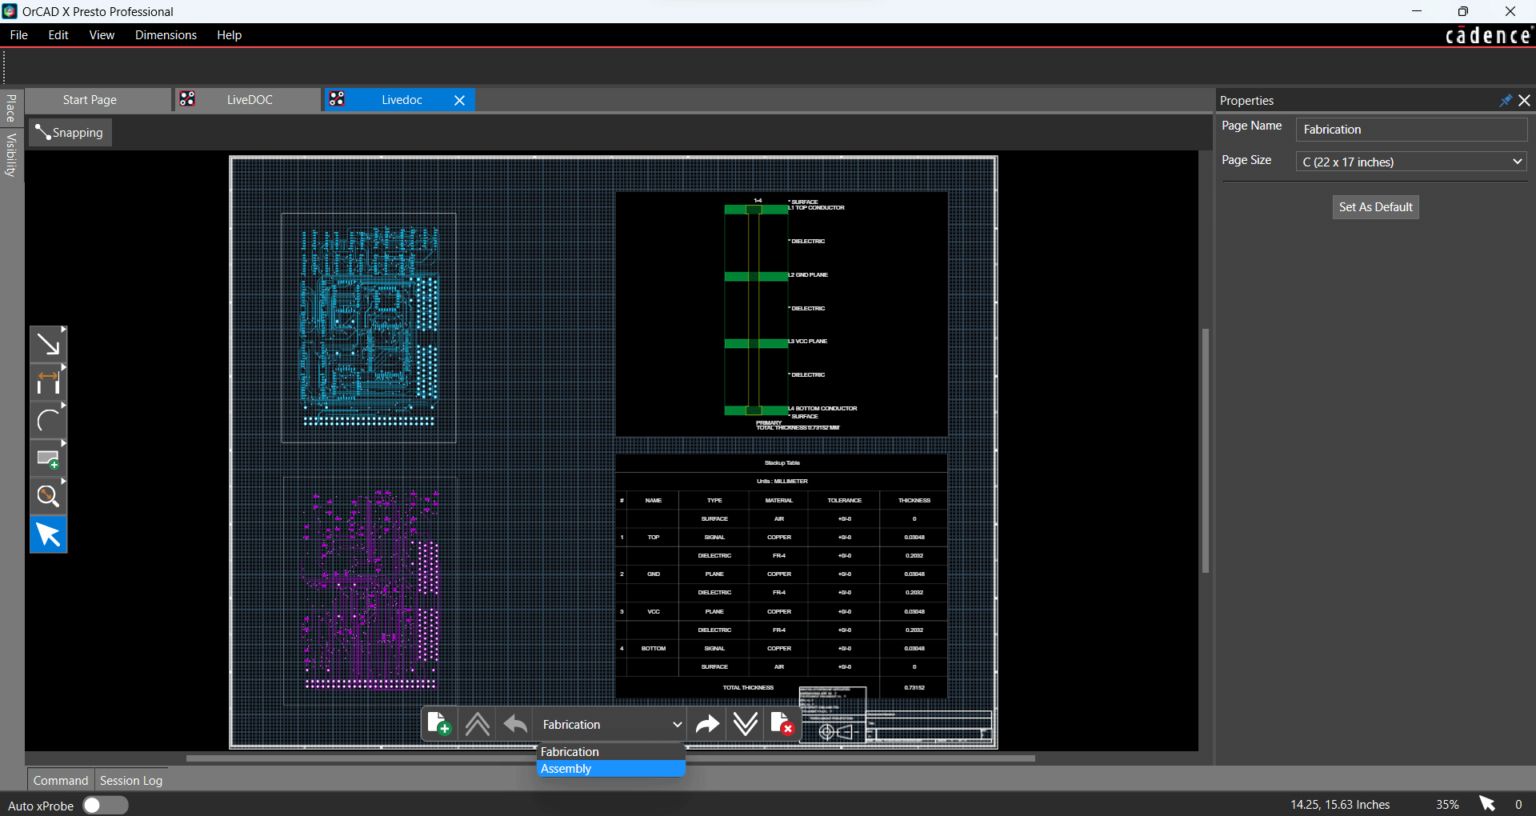Select the linear dimension tool
Image resolution: width=1536 pixels, height=816 pixels.
tap(47, 381)
